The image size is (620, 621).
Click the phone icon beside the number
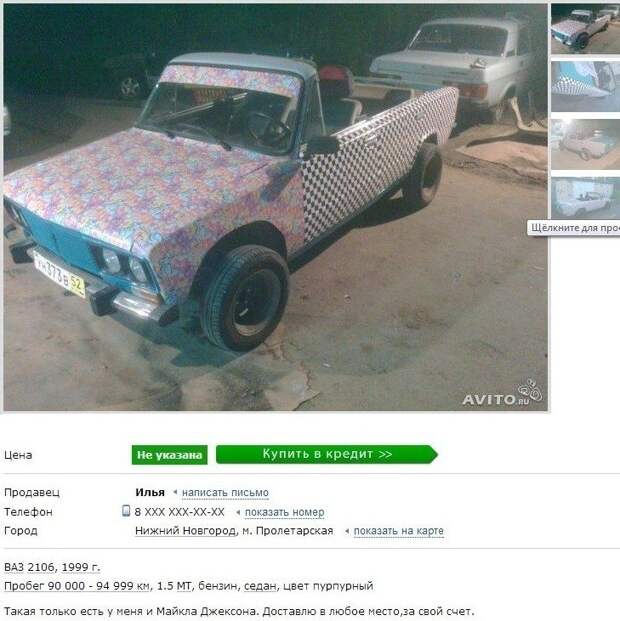[x=126, y=511]
